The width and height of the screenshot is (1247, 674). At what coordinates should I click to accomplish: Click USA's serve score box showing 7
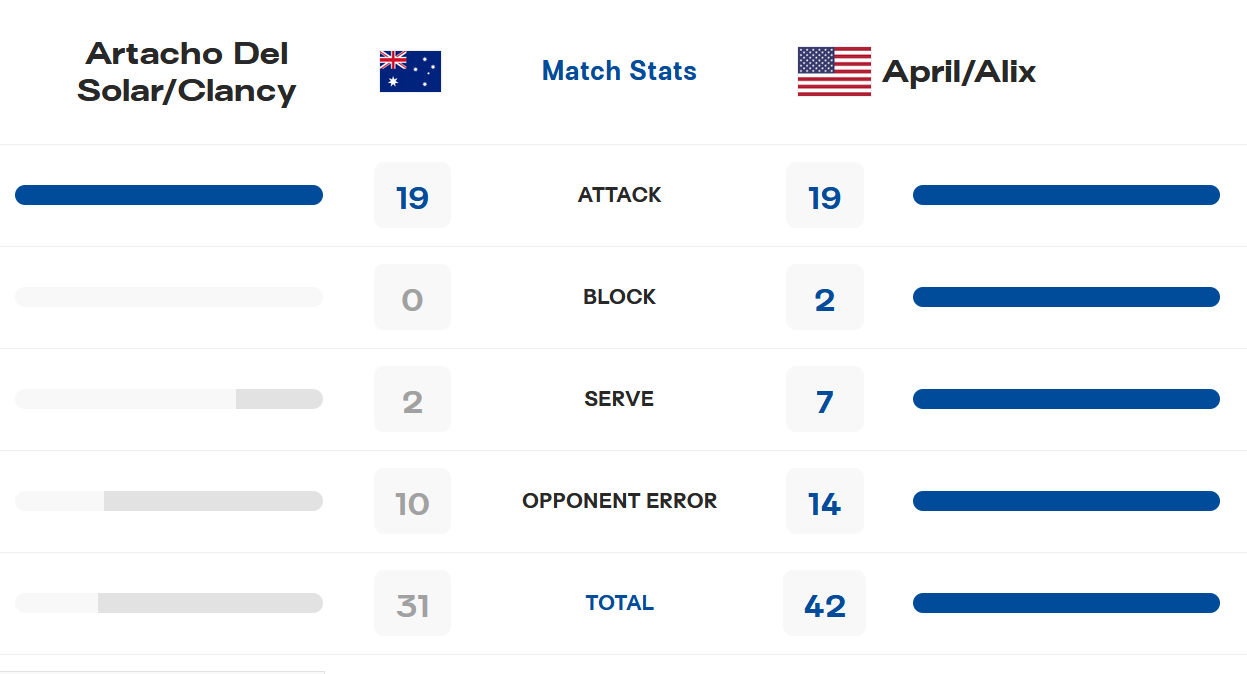824,399
